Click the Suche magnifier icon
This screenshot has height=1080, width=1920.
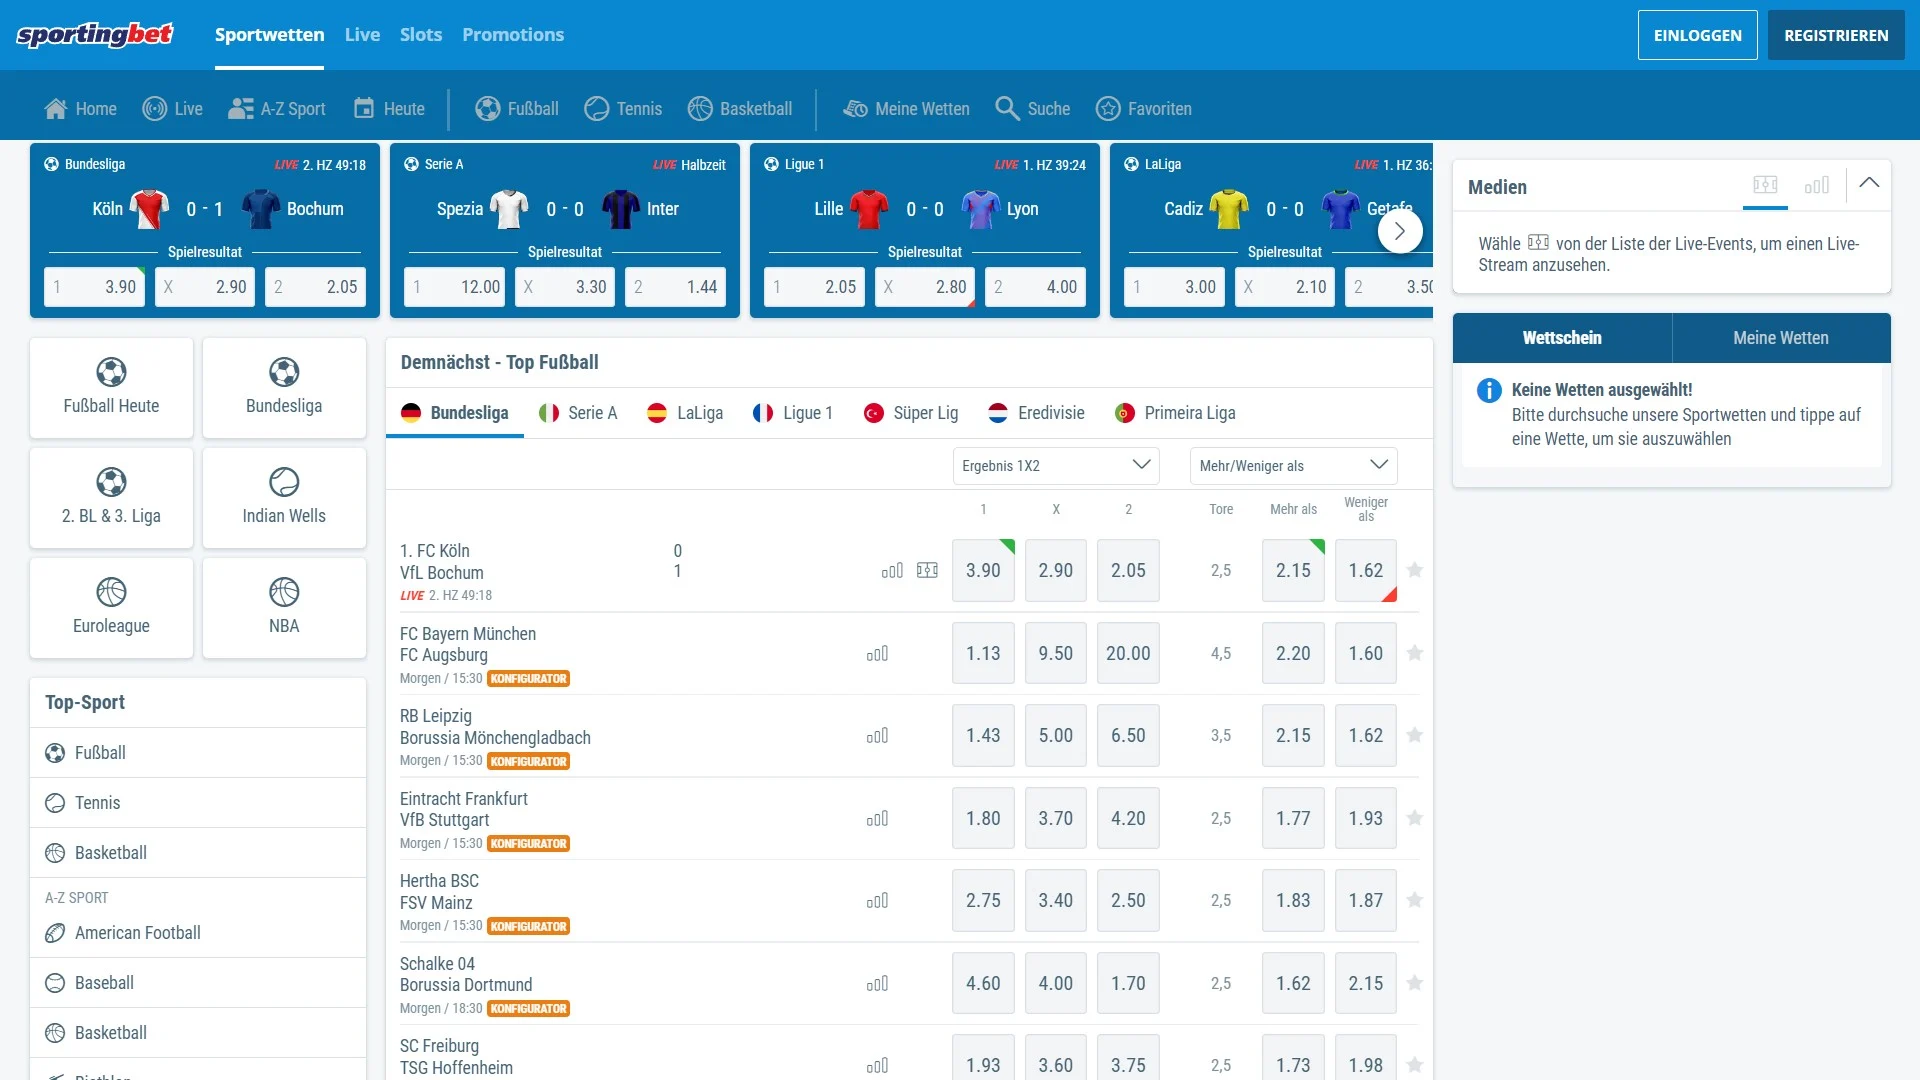point(1006,108)
